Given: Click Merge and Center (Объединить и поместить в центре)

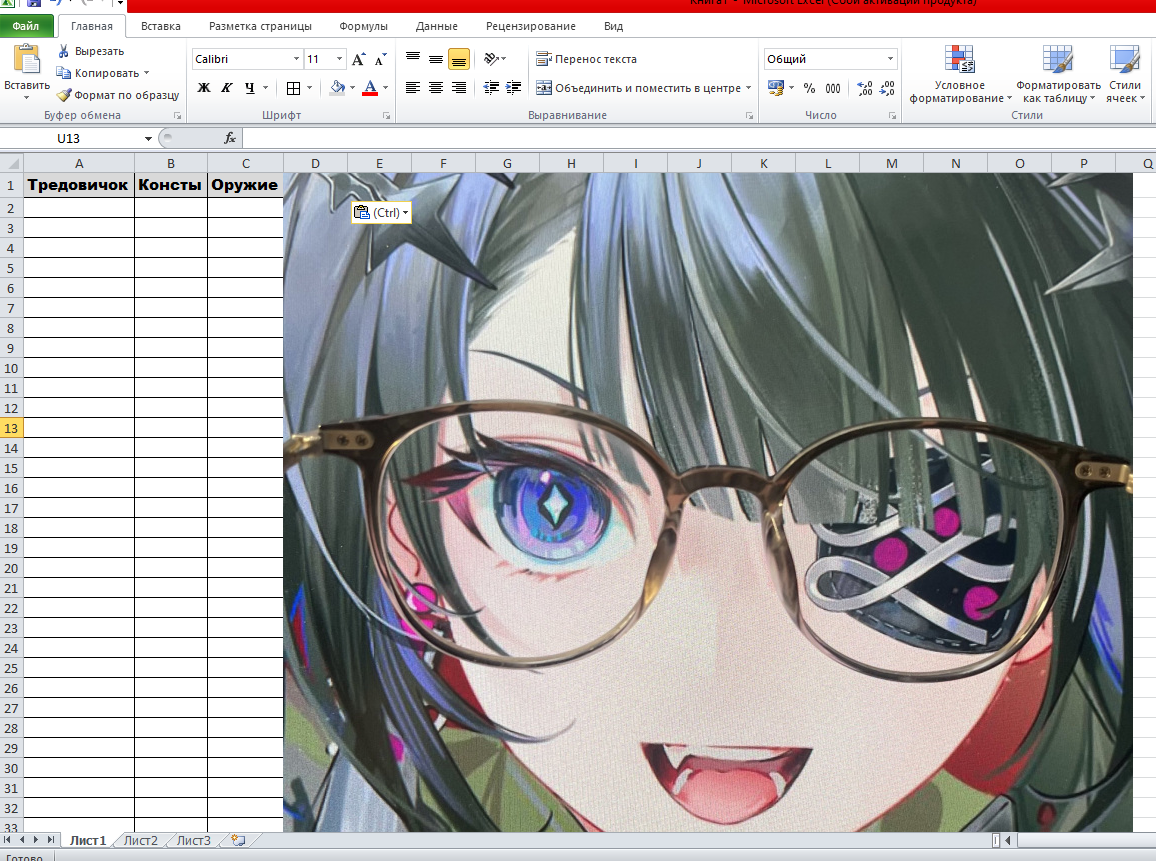Looking at the screenshot, I should [x=638, y=88].
